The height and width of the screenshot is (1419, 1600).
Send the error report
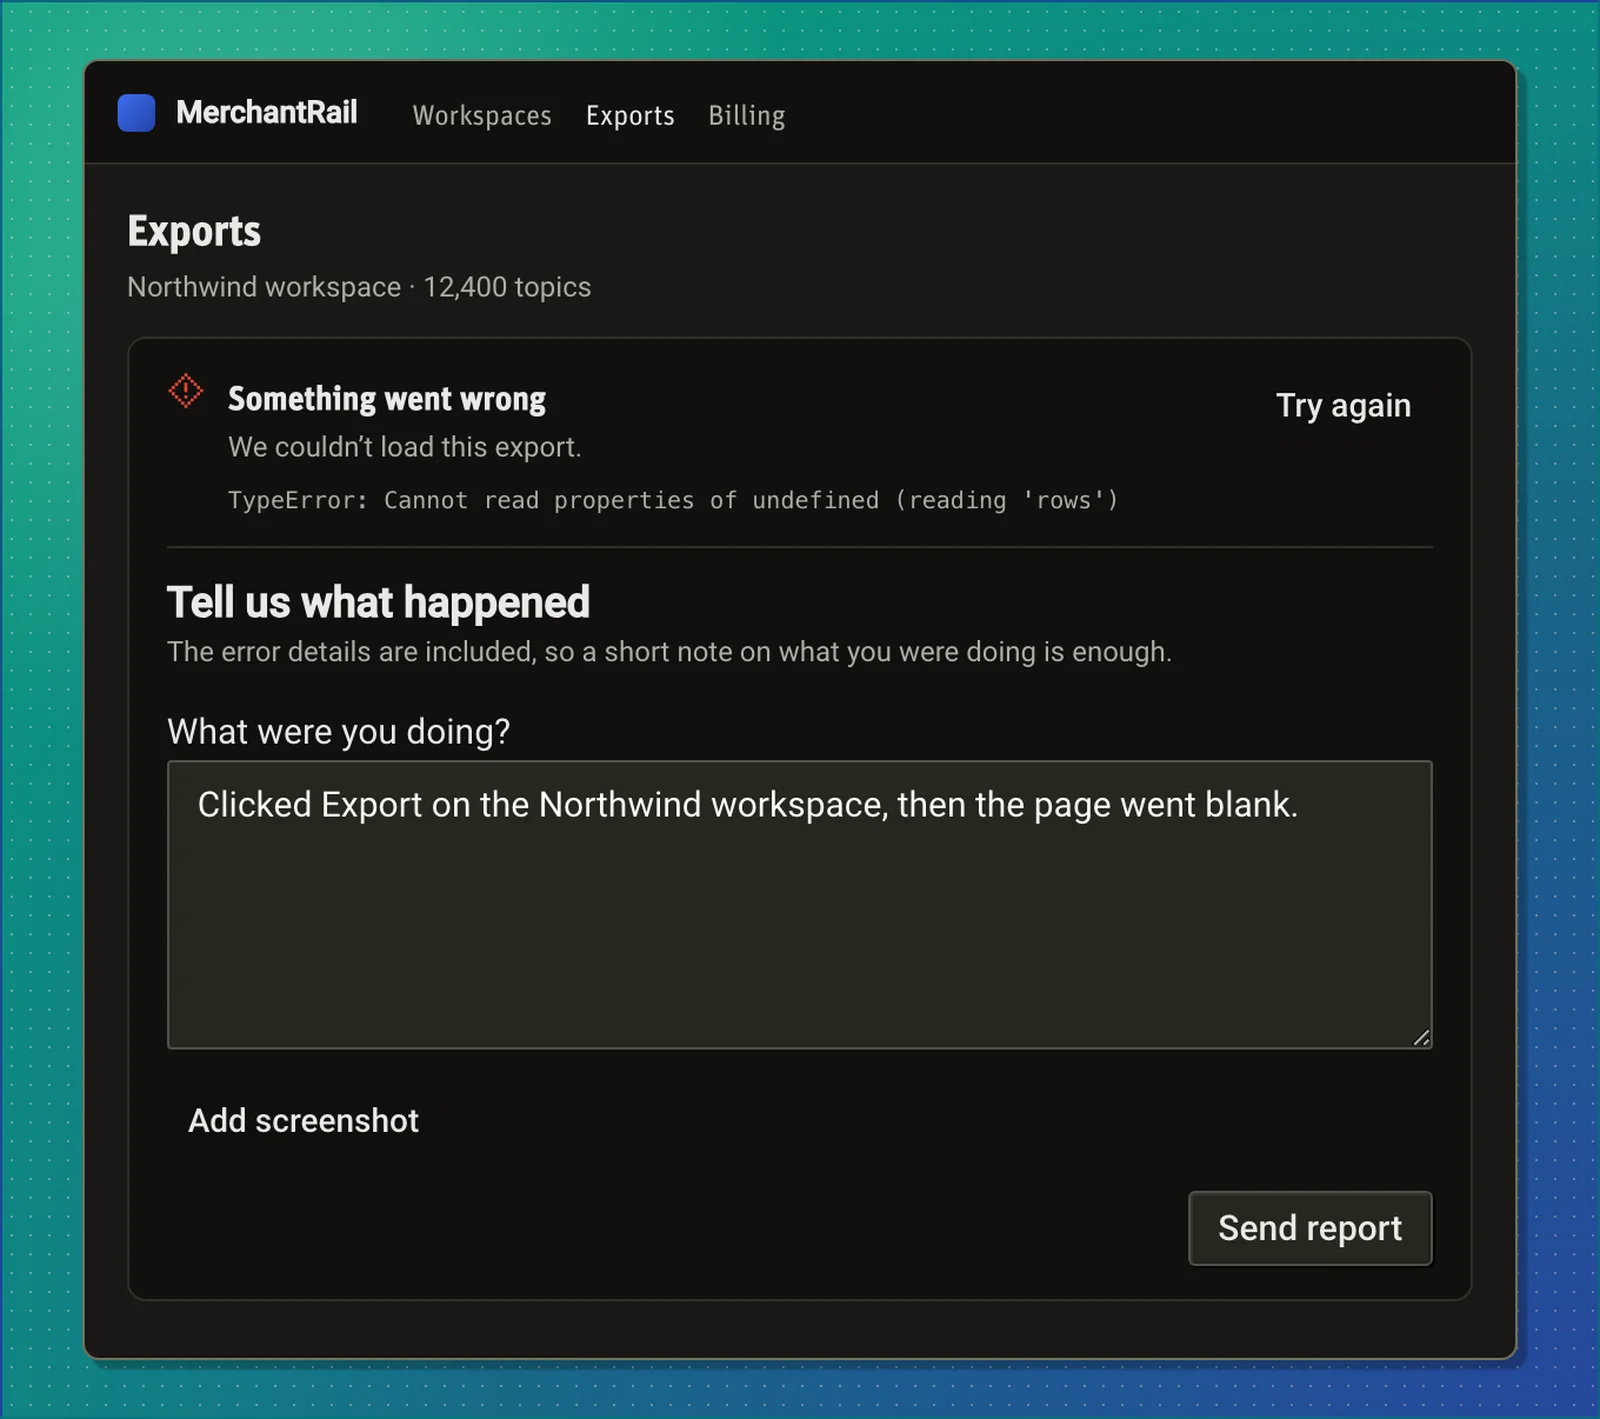pos(1310,1228)
